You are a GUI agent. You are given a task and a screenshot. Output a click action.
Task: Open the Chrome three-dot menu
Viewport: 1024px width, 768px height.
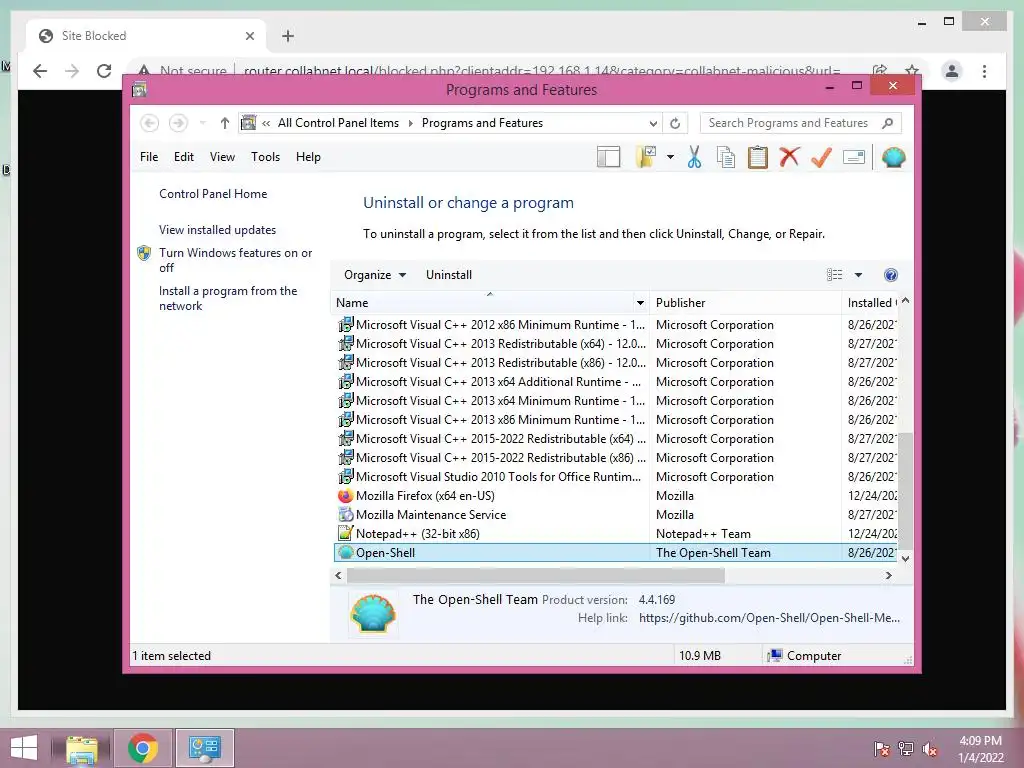(984, 71)
